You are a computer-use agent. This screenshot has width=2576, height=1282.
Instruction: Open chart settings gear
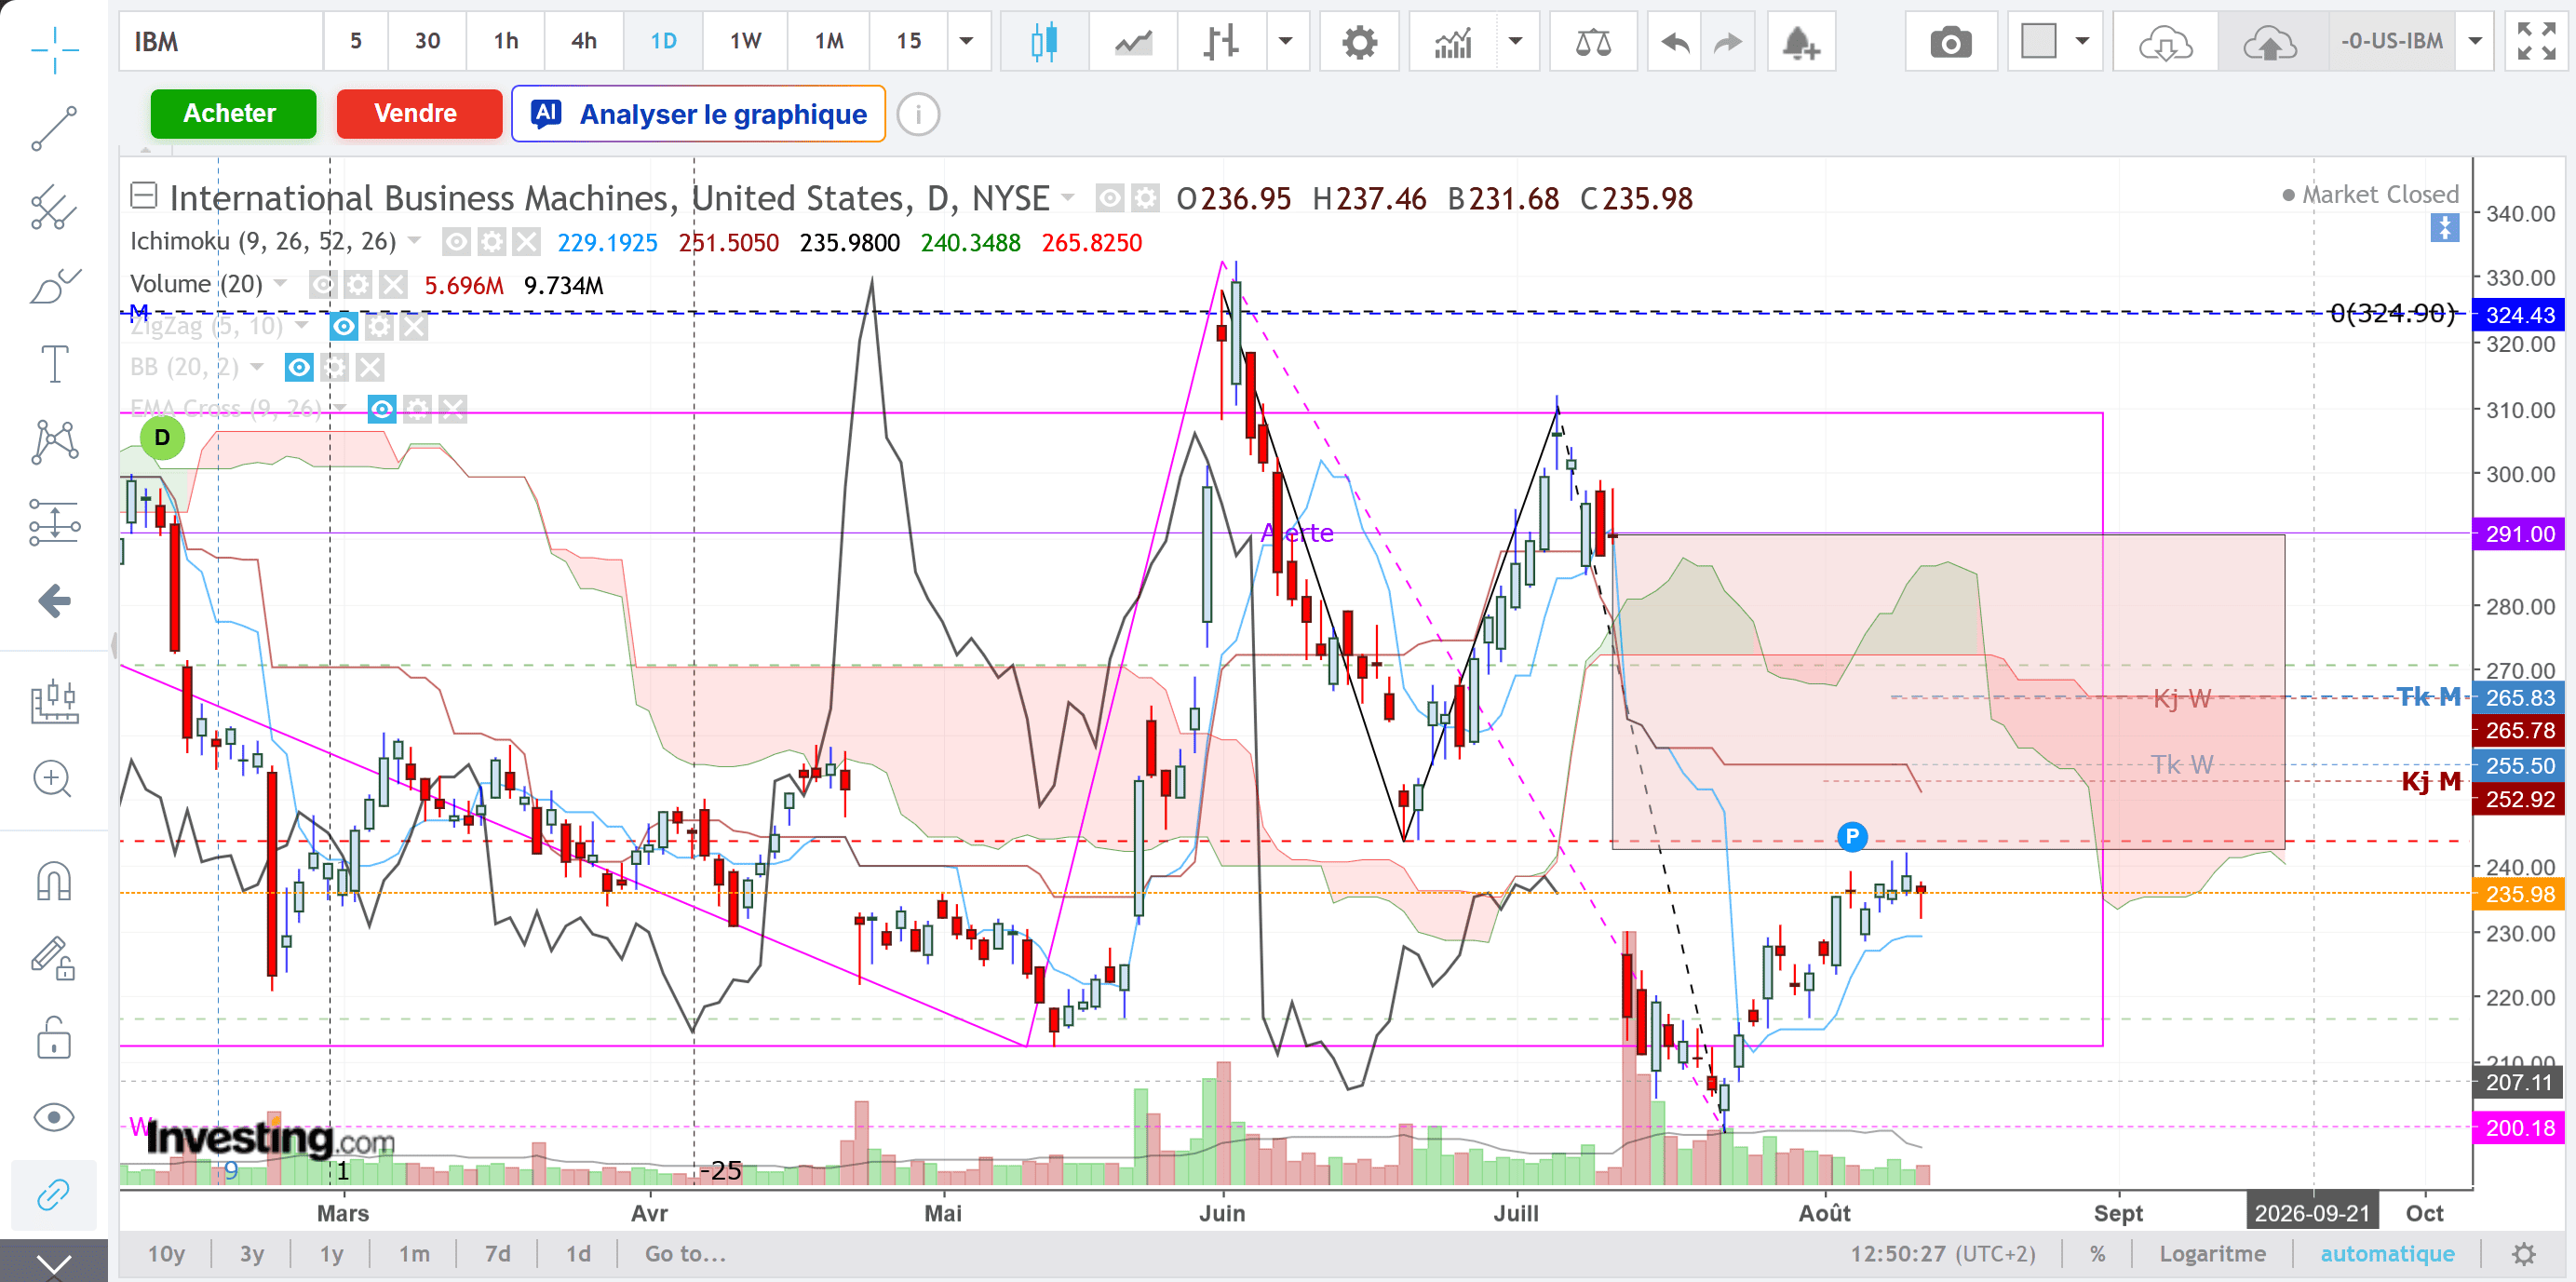pos(1360,41)
